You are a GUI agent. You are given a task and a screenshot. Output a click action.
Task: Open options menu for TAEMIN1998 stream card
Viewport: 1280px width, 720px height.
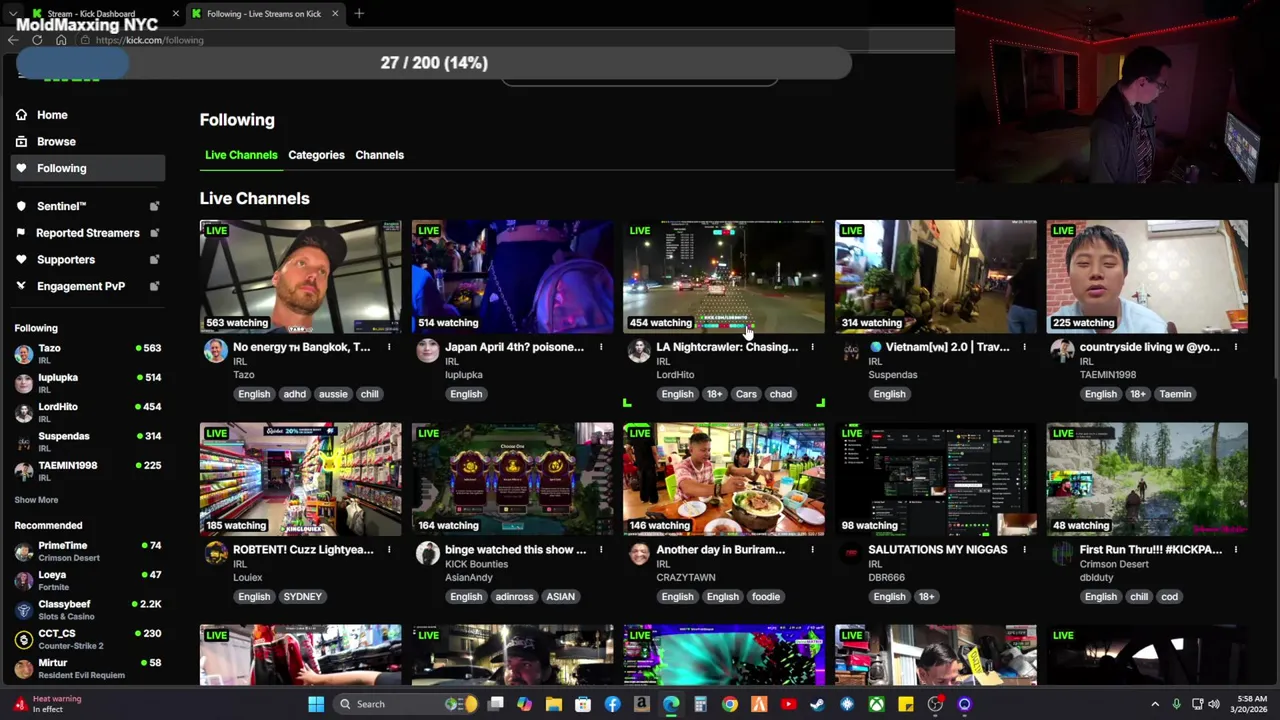click(x=1236, y=347)
